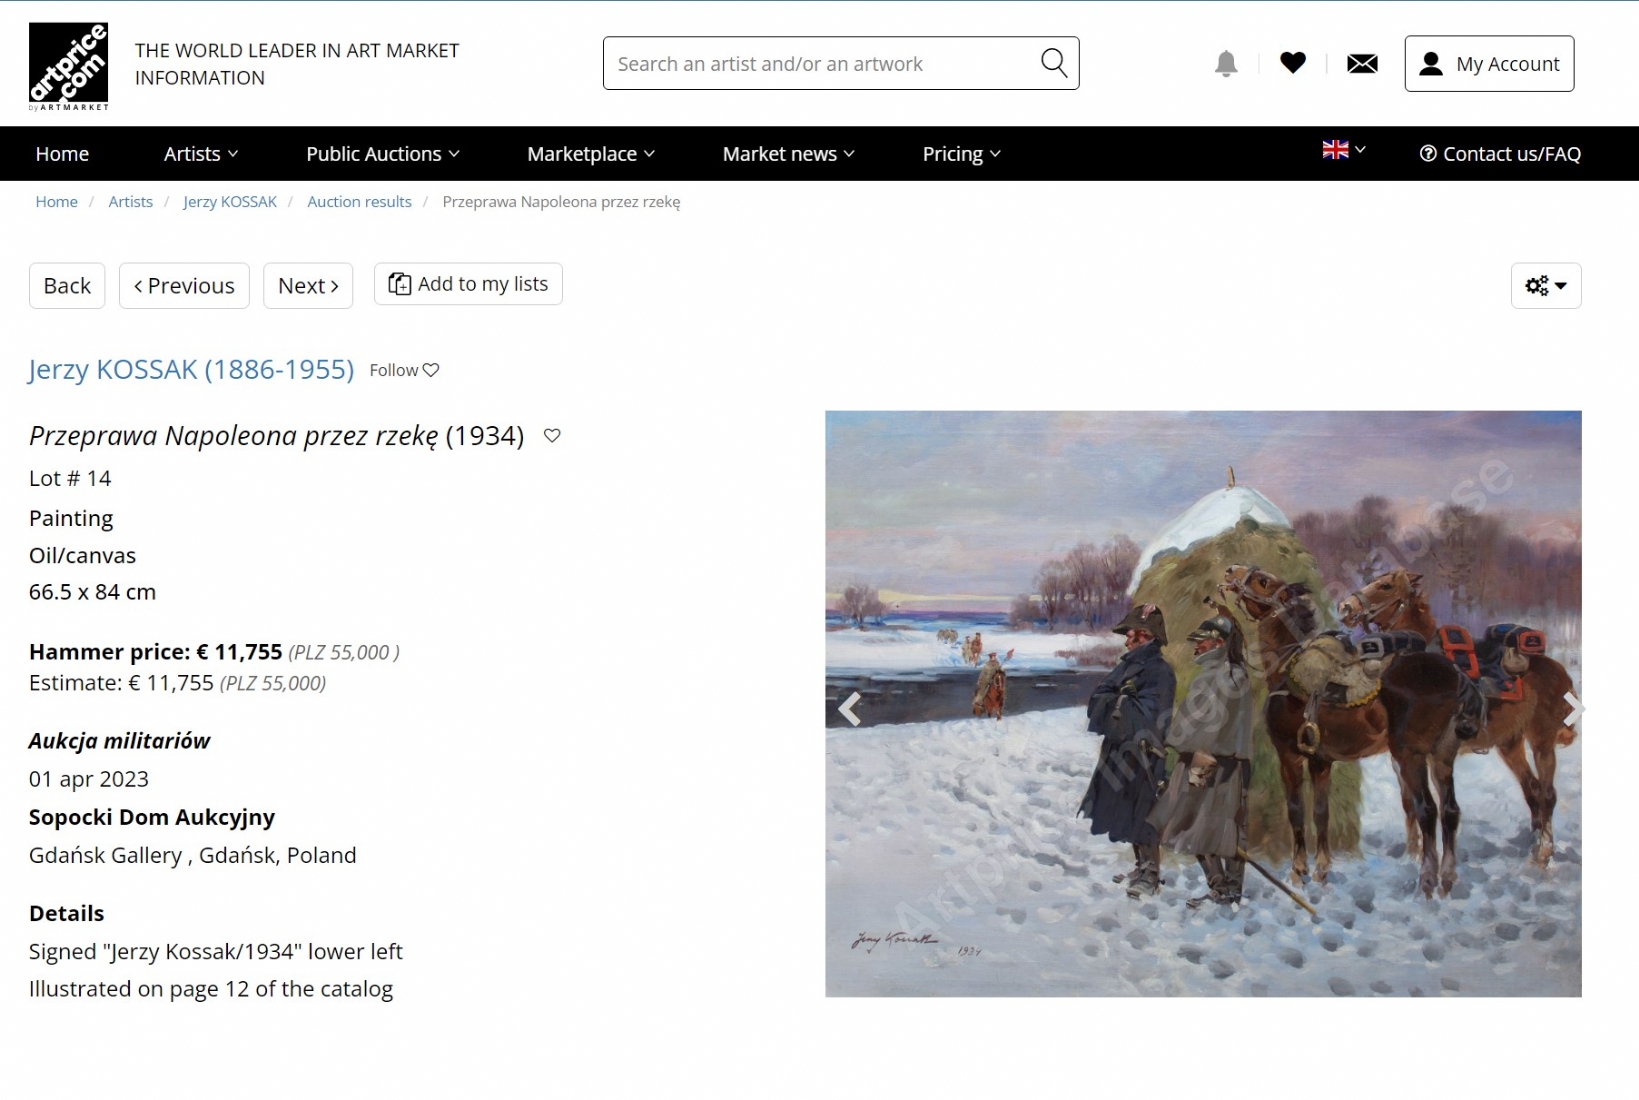The image size is (1639, 1100).
Task: Favorite the Przeprawa Napoleona artwork heart
Action: (552, 435)
